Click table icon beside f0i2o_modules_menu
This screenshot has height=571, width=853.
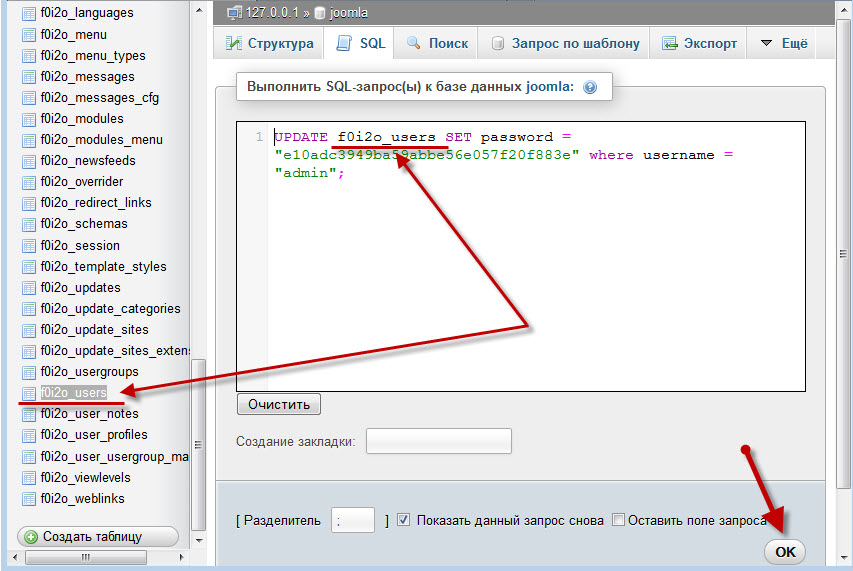pos(29,141)
